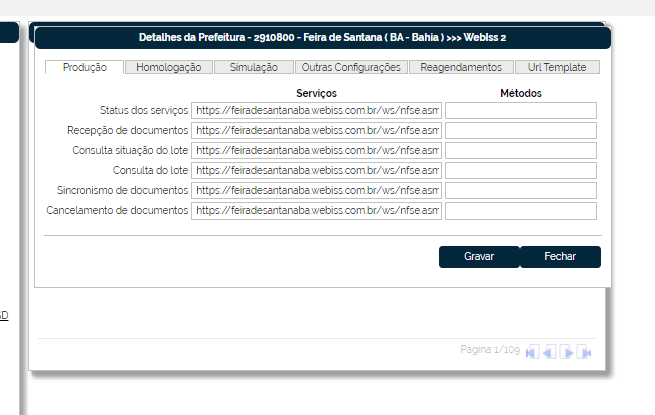Focus Métodos field for Consulta do lote
Screen dimensions: 655x415
[x=521, y=171]
